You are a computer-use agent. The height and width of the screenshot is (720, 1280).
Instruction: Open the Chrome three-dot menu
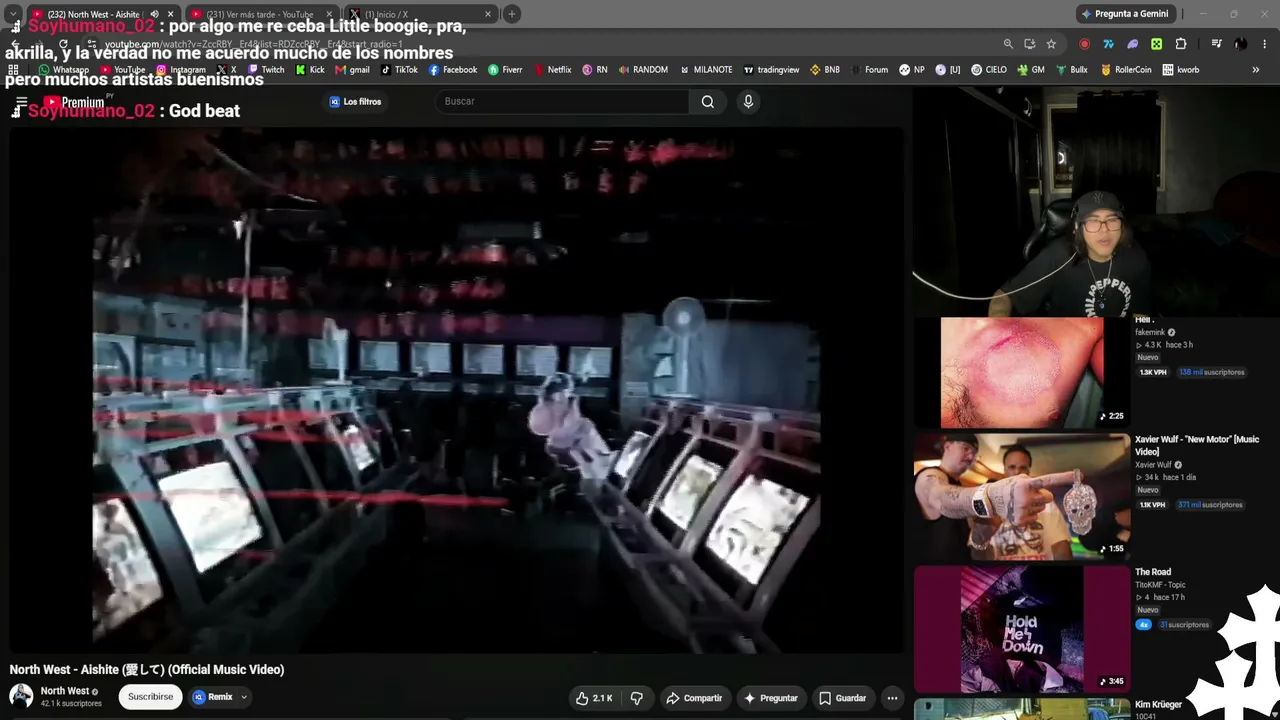tap(1265, 44)
